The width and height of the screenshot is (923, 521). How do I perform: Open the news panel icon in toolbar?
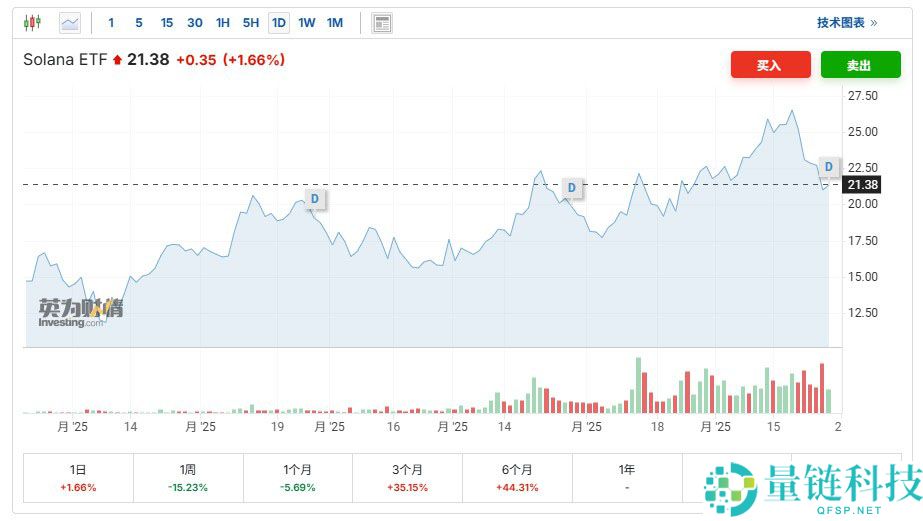pyautogui.click(x=381, y=23)
